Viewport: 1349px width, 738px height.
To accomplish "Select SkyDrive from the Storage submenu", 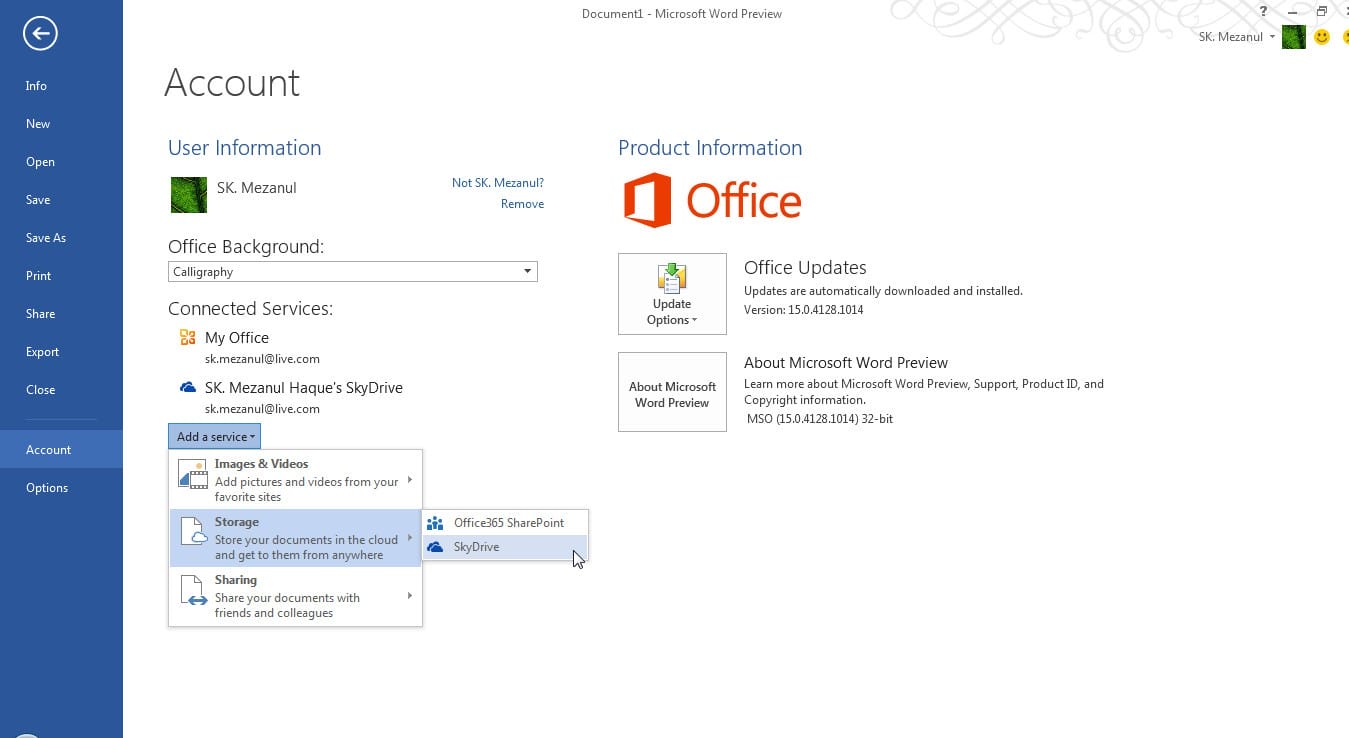I will pyautogui.click(x=505, y=547).
